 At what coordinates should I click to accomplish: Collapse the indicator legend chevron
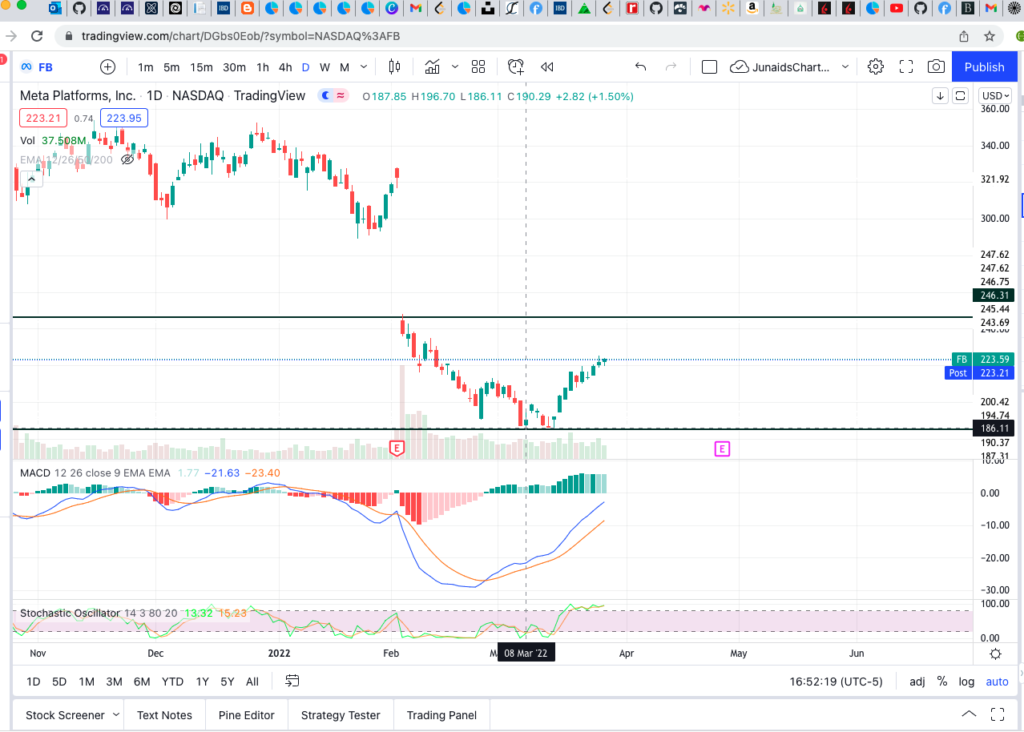31,178
